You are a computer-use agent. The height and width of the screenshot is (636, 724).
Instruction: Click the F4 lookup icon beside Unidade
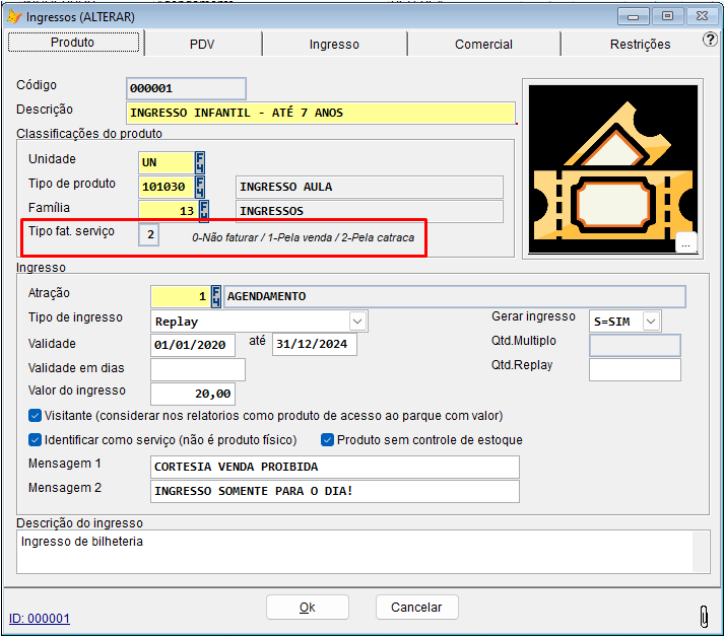tap(200, 162)
